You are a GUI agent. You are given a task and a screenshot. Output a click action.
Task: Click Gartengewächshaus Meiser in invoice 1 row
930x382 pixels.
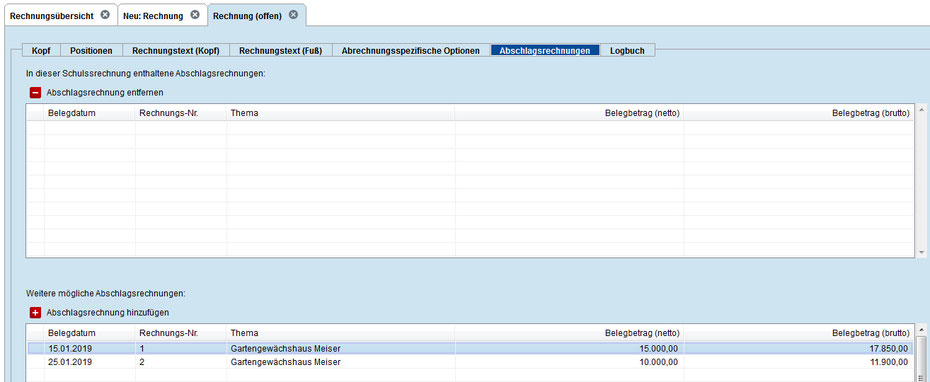coord(286,348)
